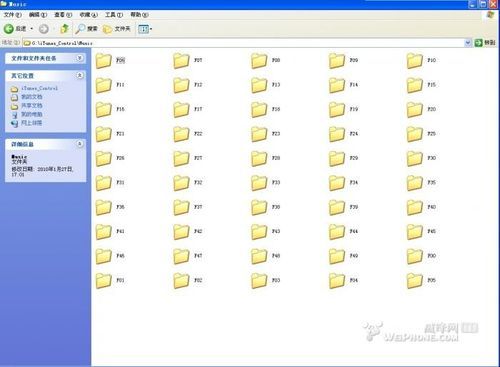Open the 文件 (File) menu
500x367 pixels.
(13, 15)
